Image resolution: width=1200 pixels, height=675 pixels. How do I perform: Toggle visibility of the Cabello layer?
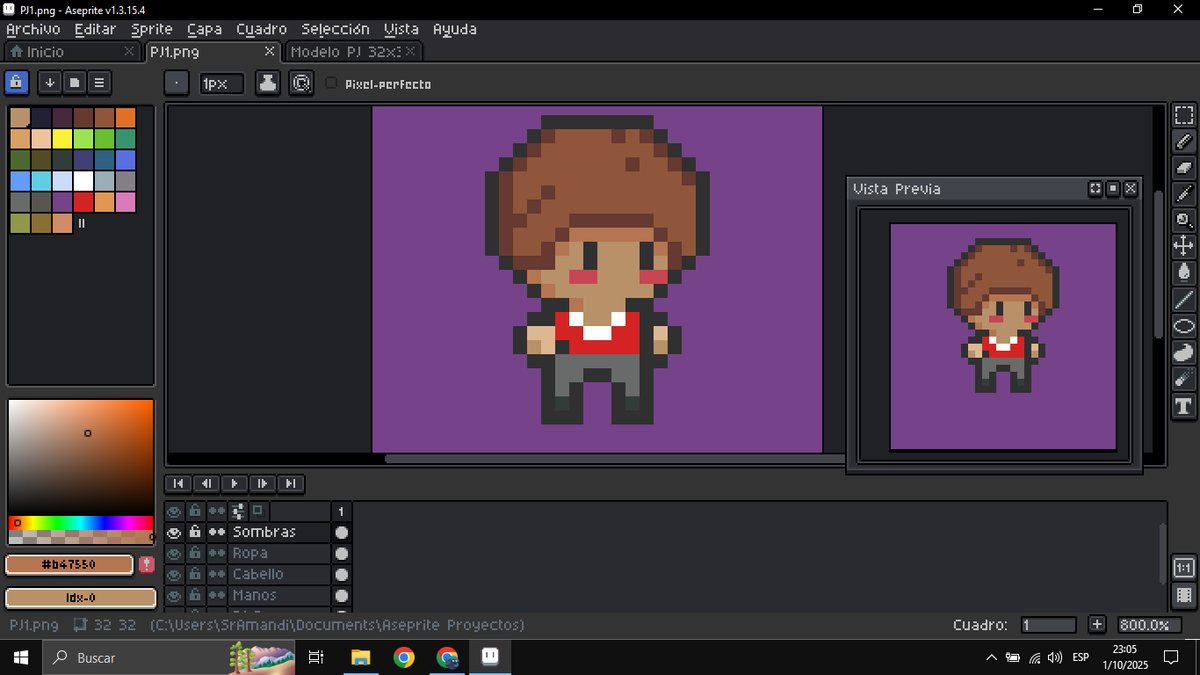(175, 575)
